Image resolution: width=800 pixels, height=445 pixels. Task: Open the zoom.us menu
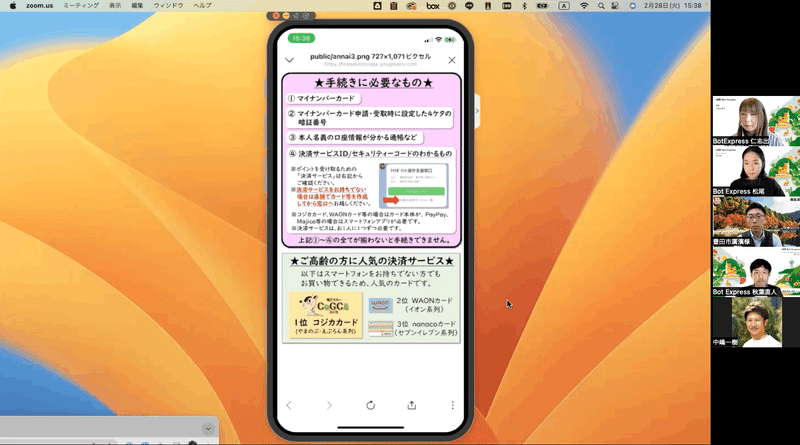coord(40,6)
